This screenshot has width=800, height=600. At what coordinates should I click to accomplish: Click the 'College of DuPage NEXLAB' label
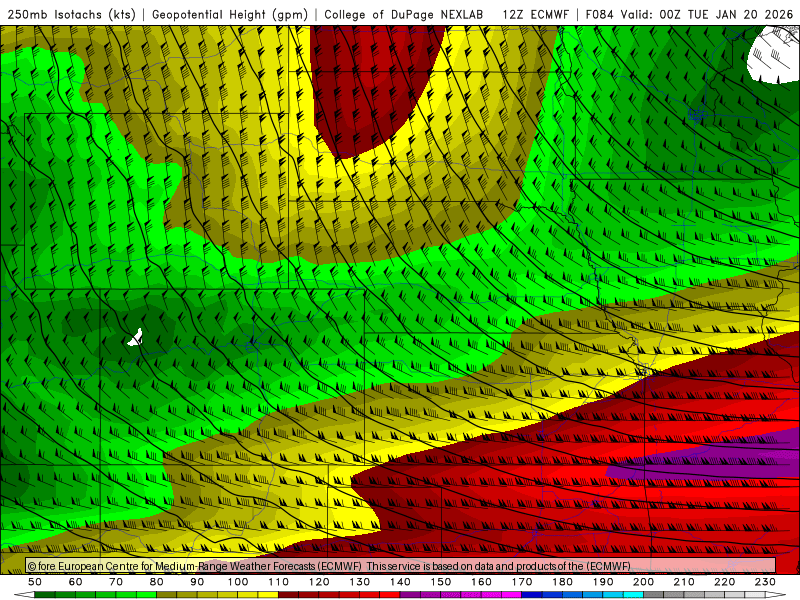(404, 14)
